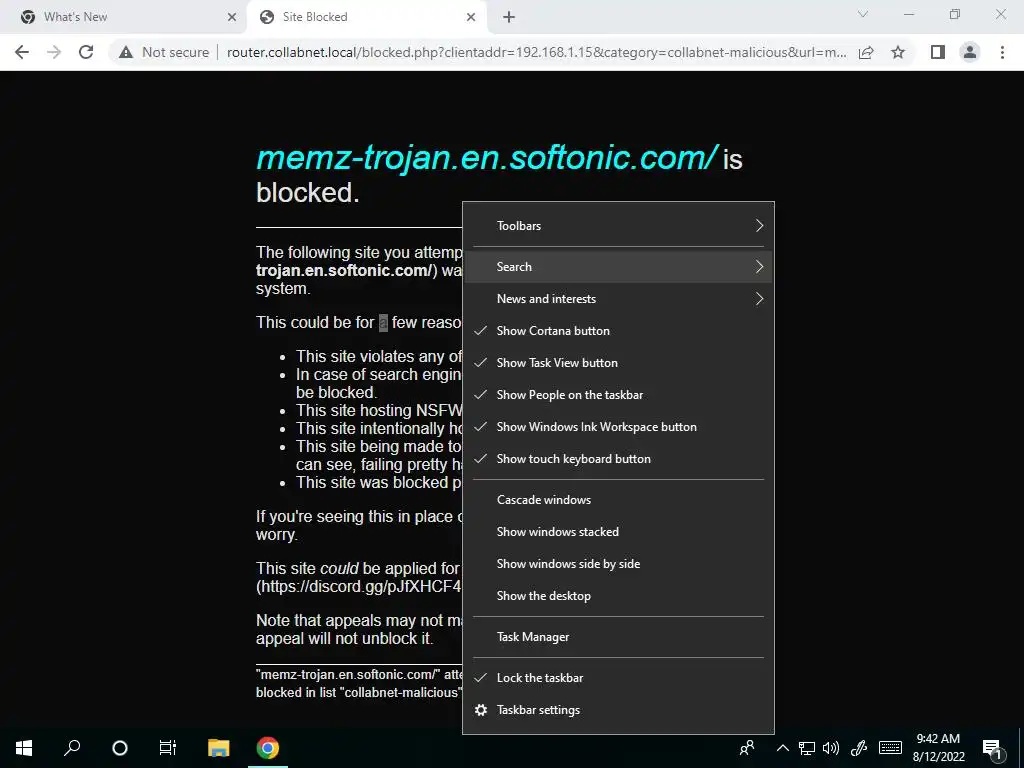Viewport: 1024px width, 768px height.
Task: Open the taskbar clock and date
Action: (938, 748)
